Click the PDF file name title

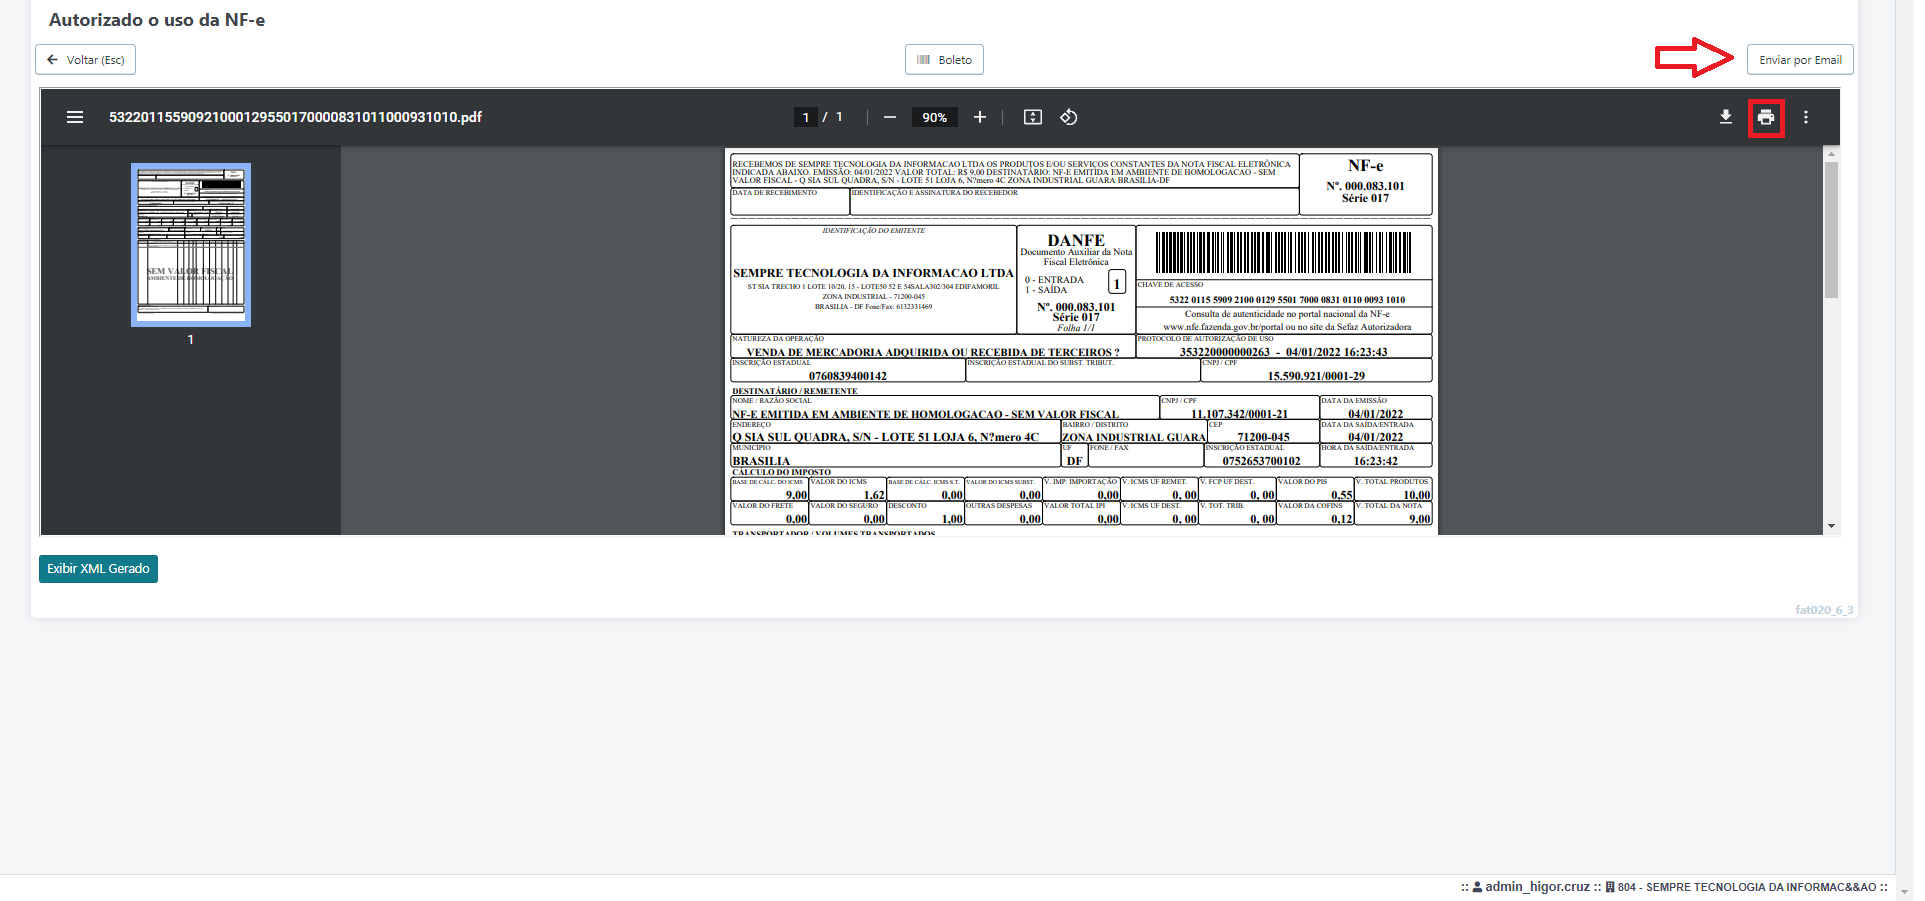click(295, 117)
